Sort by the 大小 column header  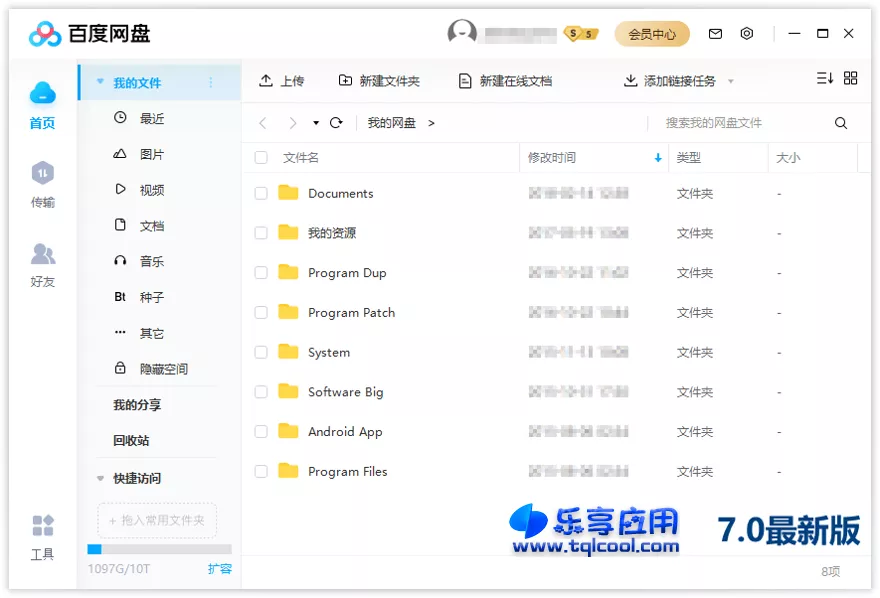tap(787, 158)
